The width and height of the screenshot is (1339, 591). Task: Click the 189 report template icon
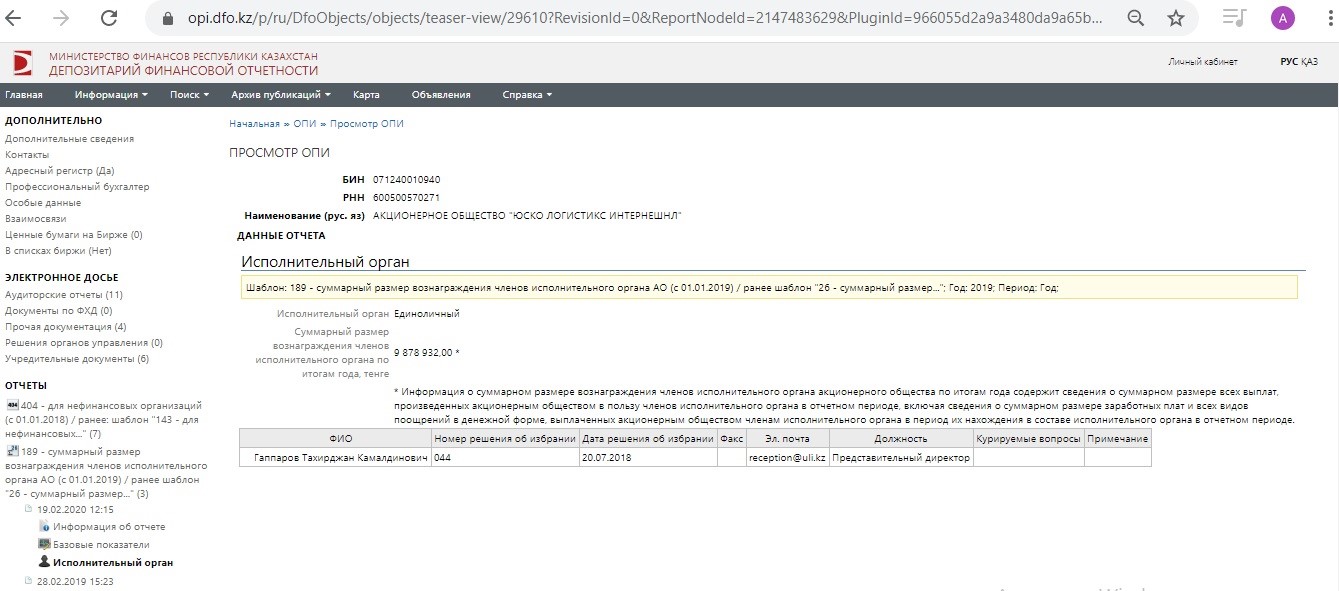12,452
